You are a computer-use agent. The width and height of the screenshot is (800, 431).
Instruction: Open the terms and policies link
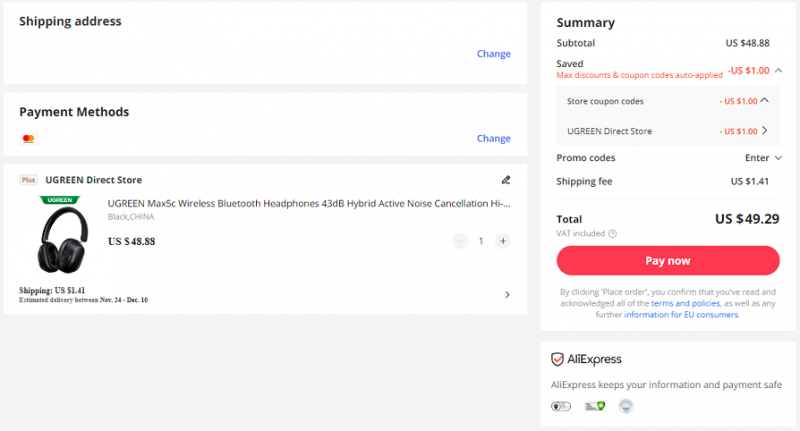(x=685, y=303)
